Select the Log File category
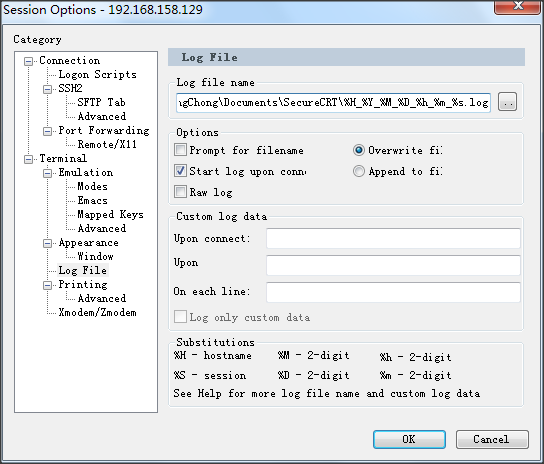Screen dimensions: 544x464 pyautogui.click(x=83, y=270)
